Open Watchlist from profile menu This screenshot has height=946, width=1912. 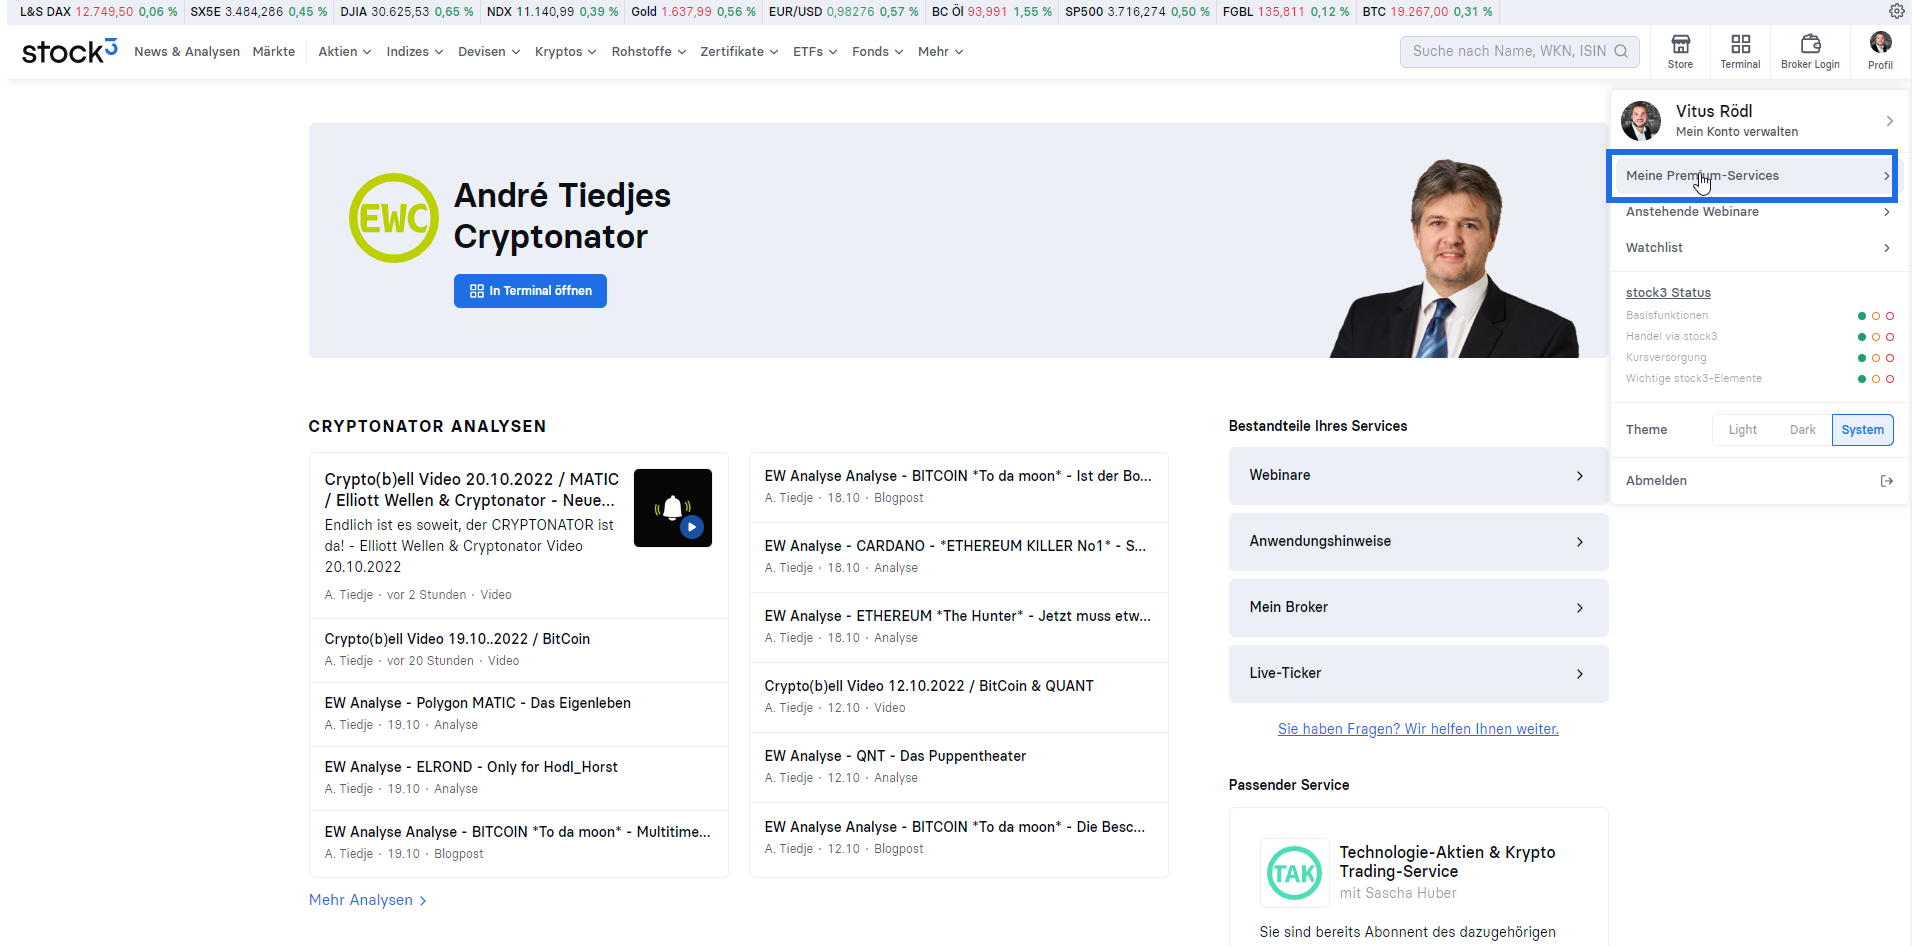1758,248
